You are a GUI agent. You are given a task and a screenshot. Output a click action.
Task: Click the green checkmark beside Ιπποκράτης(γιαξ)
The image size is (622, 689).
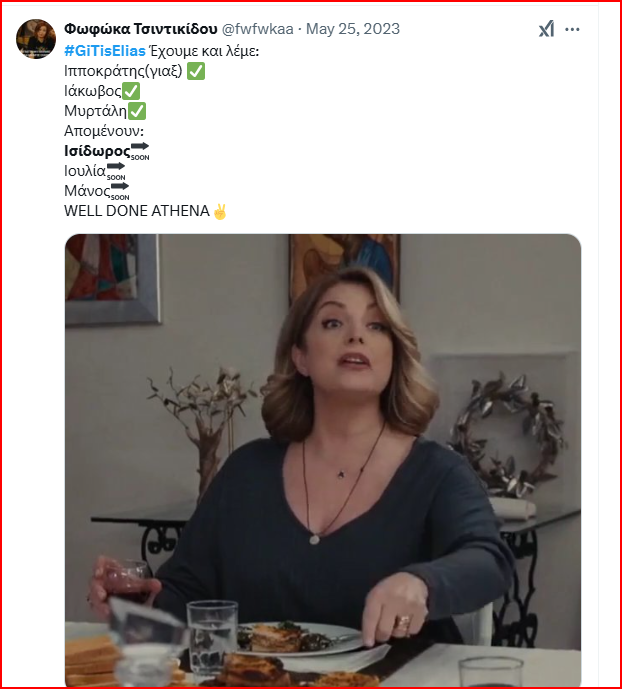(196, 71)
